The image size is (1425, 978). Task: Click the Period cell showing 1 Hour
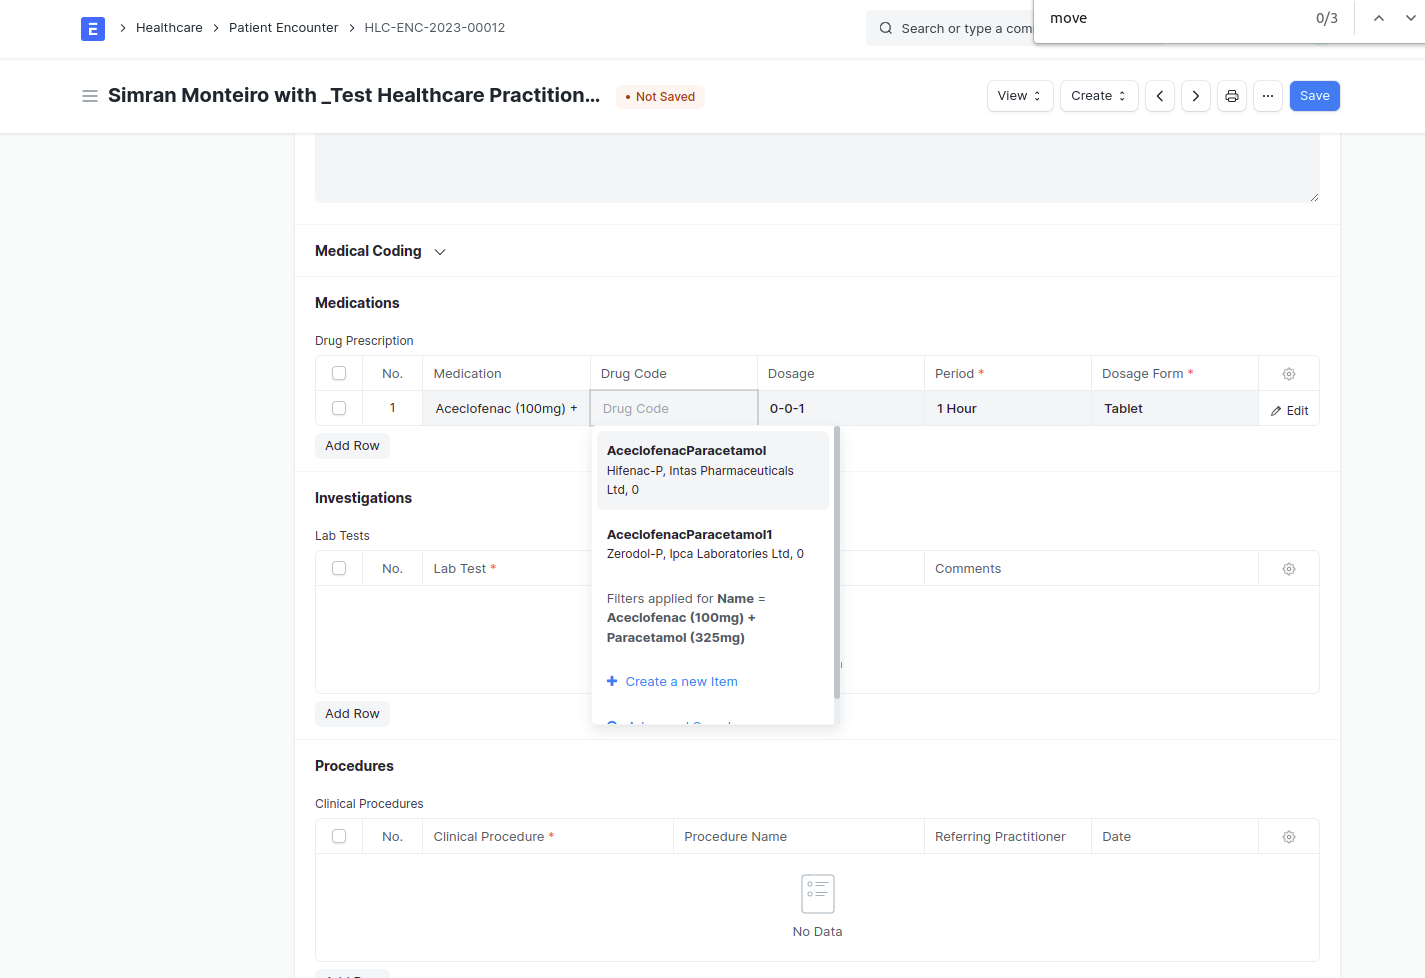[x=1008, y=409]
